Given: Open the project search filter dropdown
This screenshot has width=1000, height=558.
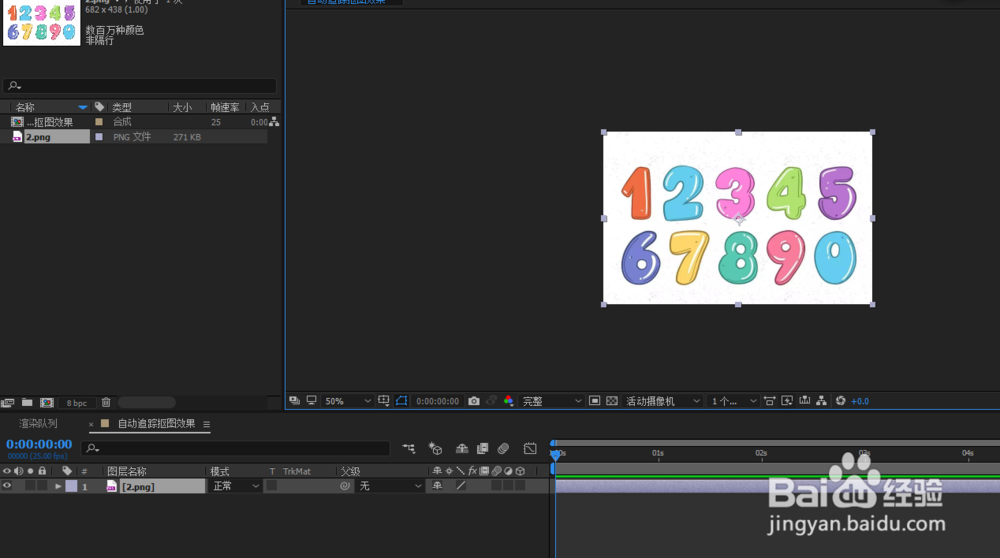Looking at the screenshot, I should (15, 85).
